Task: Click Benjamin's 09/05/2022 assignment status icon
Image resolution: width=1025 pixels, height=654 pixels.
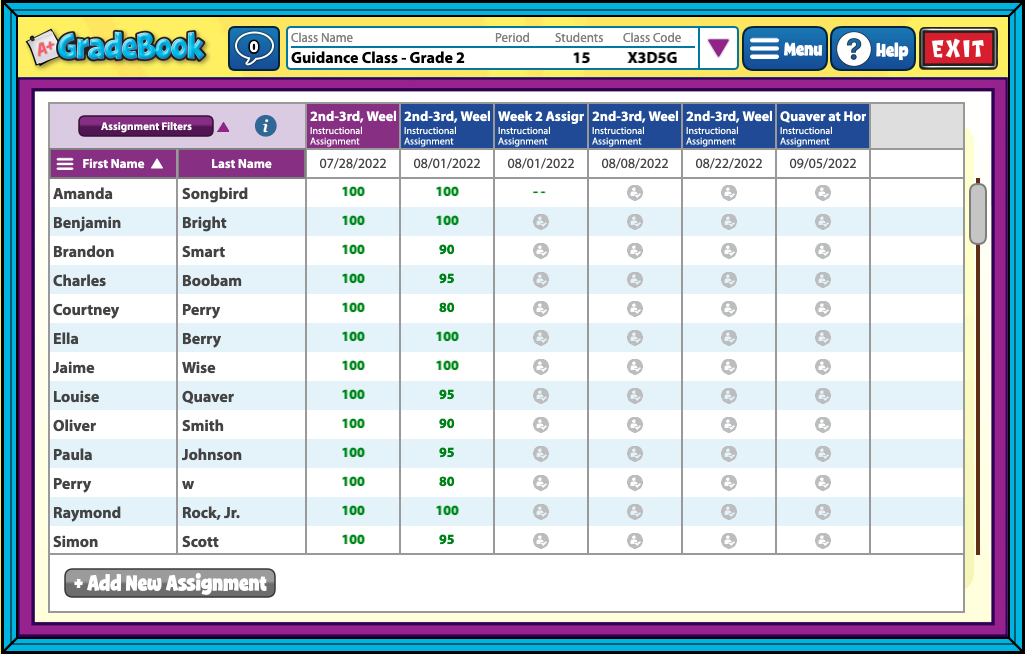Action: point(823,222)
